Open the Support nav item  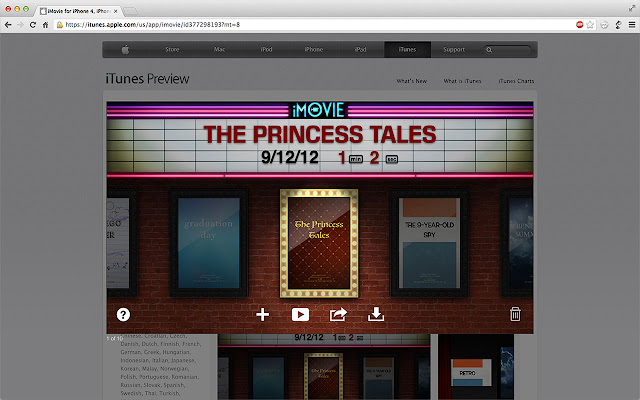coord(454,49)
